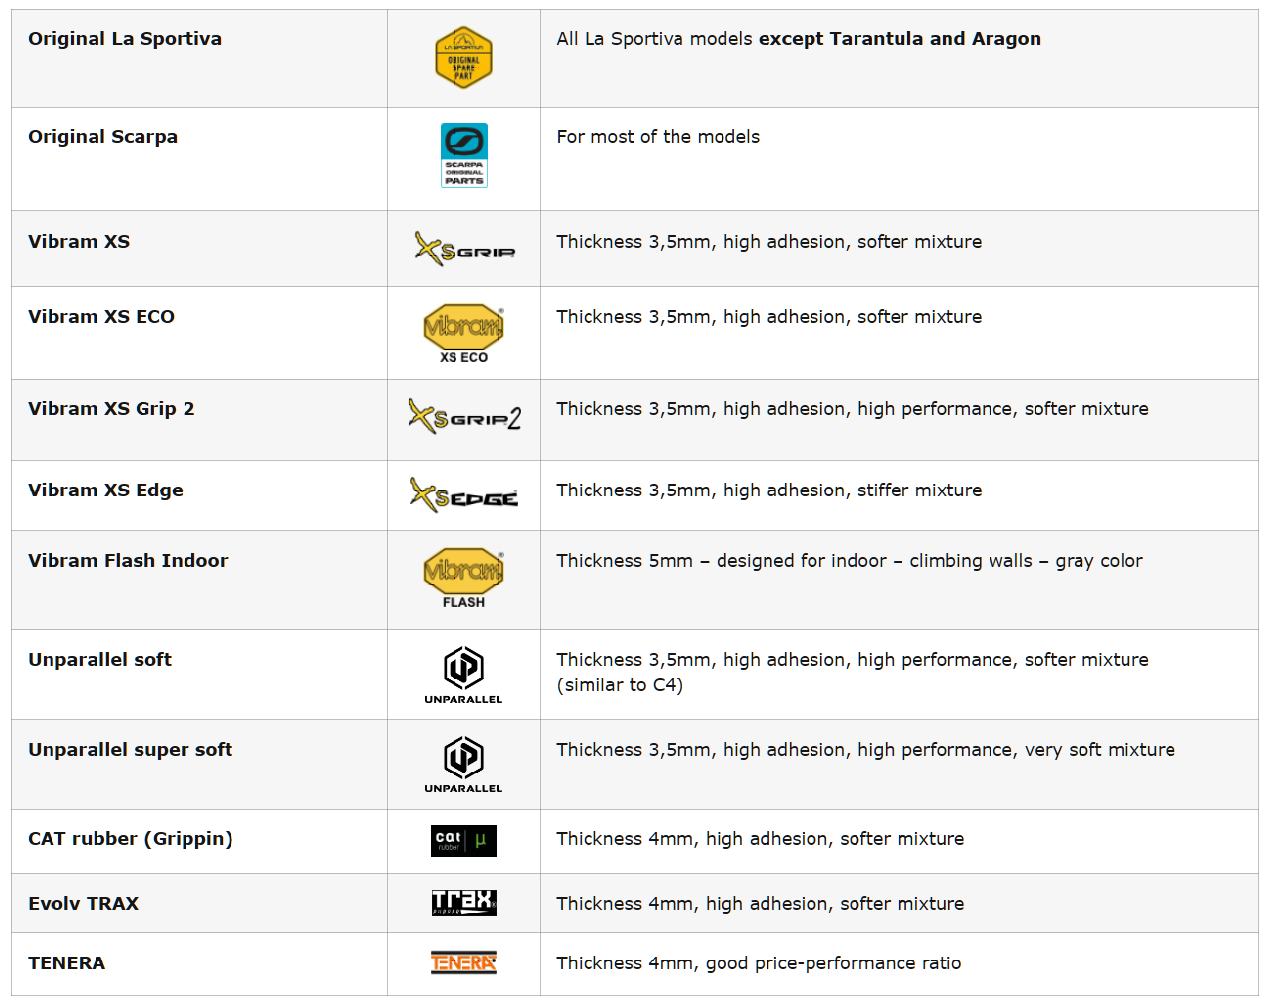This screenshot has width=1271, height=1006.
Task: Click the TENERA logo
Action: click(464, 962)
